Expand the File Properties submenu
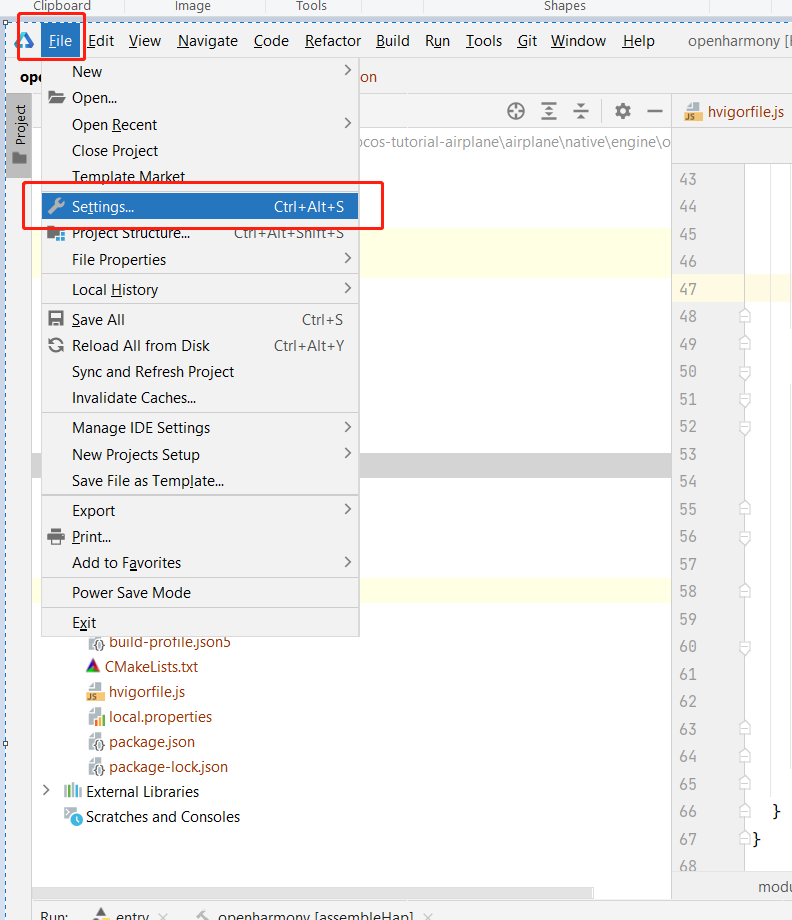 click(x=200, y=259)
